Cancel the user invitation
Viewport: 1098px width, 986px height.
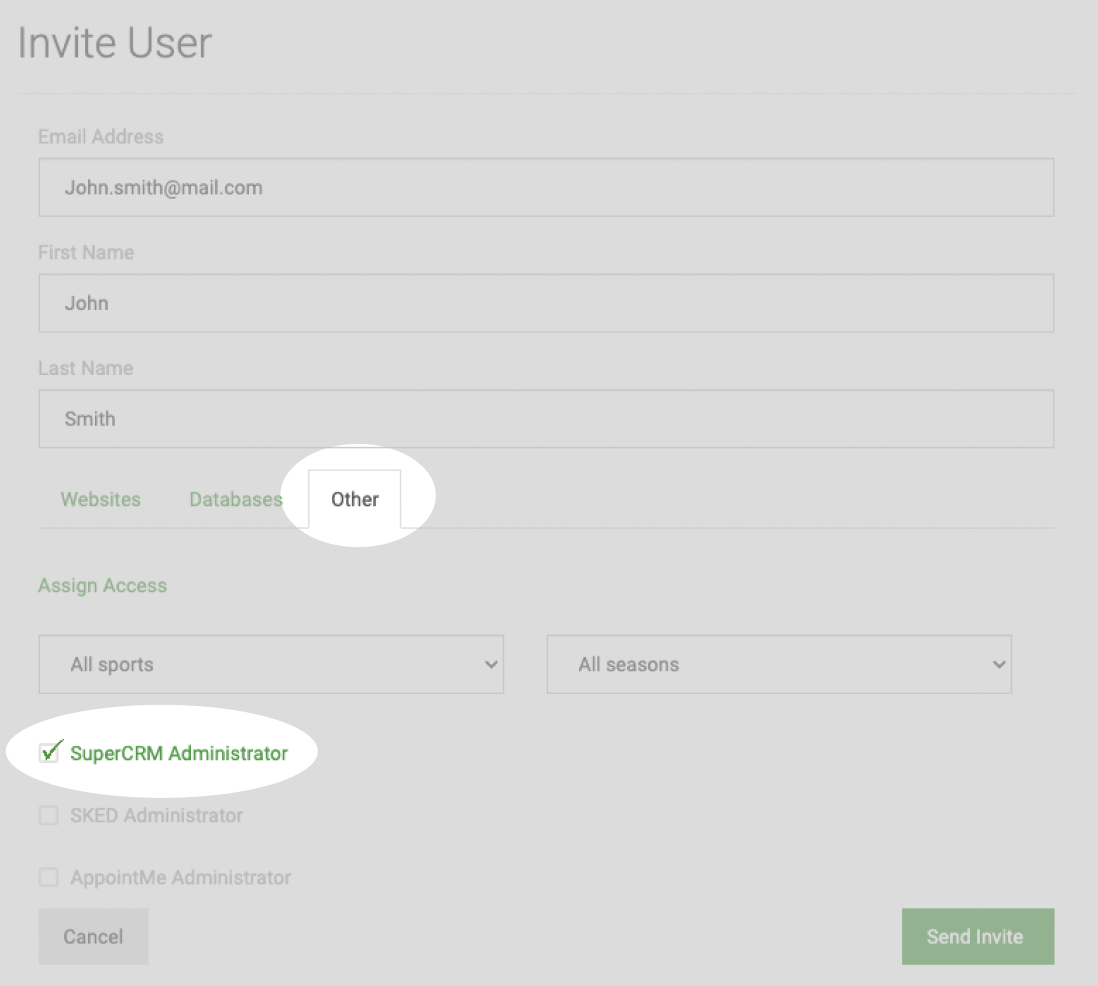click(x=93, y=936)
